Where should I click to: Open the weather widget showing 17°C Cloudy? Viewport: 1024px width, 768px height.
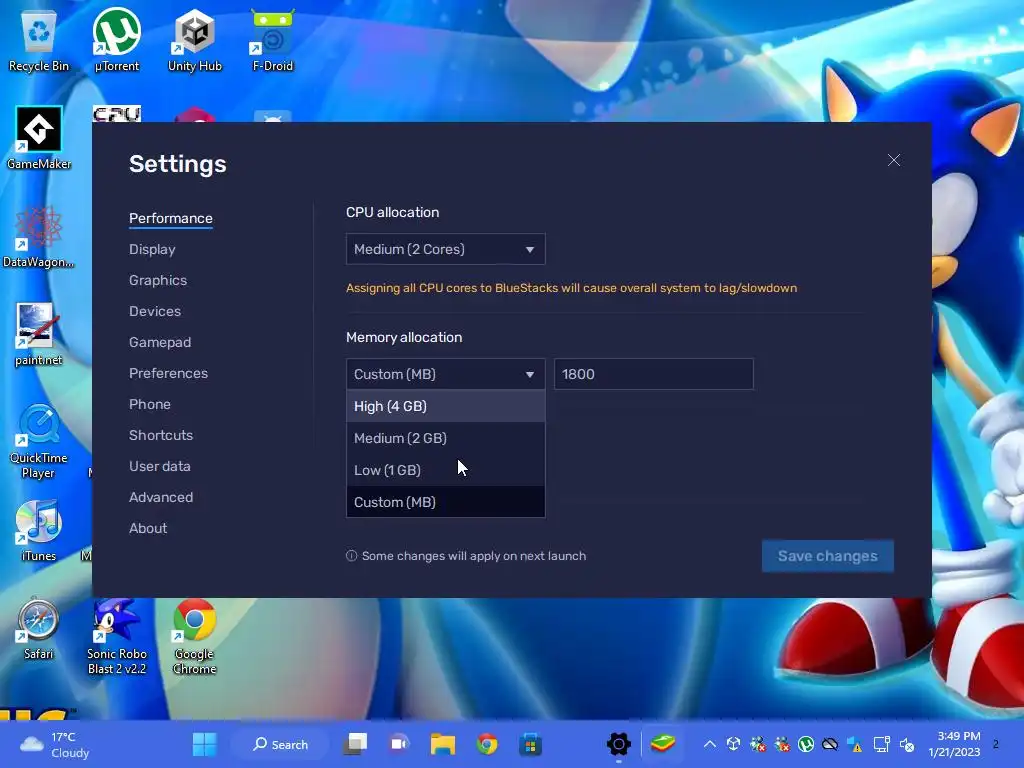click(56, 744)
